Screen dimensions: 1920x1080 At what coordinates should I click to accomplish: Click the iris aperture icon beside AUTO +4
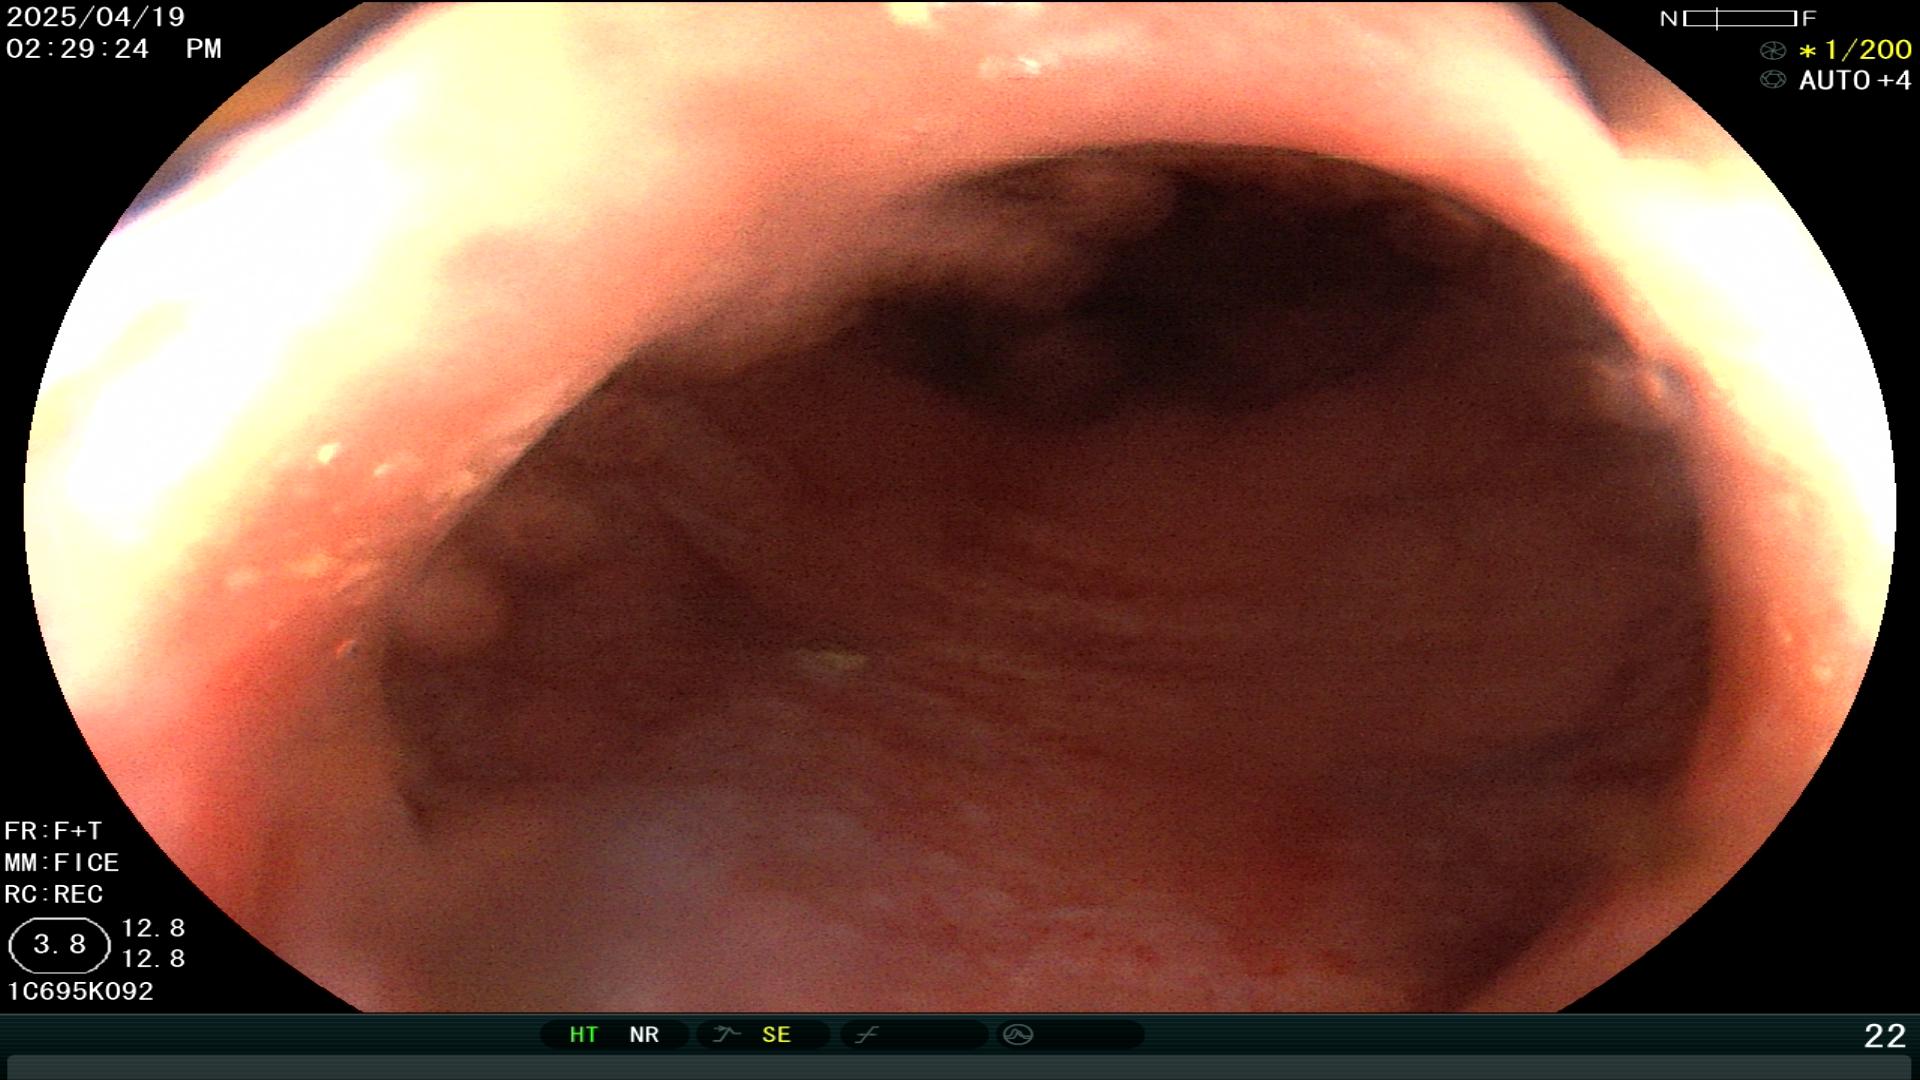[x=1773, y=80]
